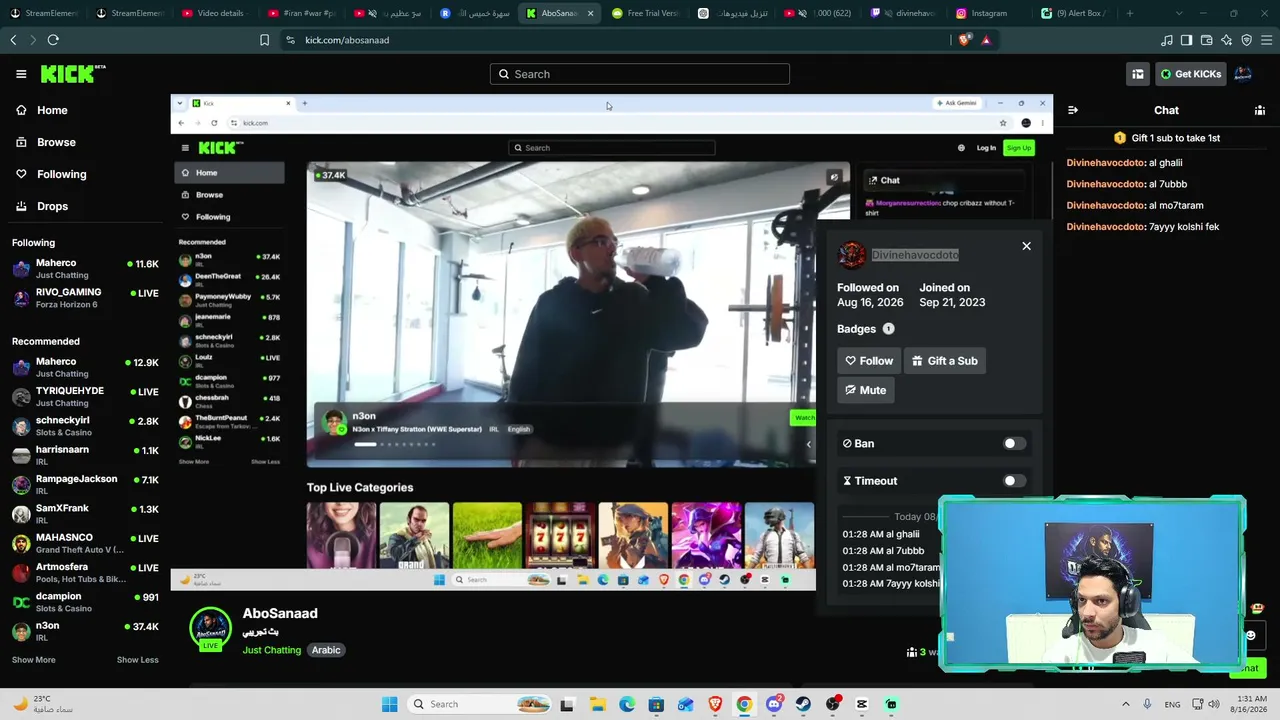Open Chrome from the taskbar
The width and height of the screenshot is (1280, 720).
click(744, 704)
